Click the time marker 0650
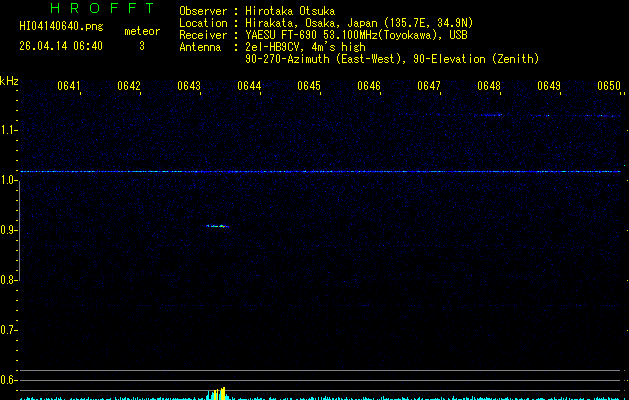 click(609, 86)
